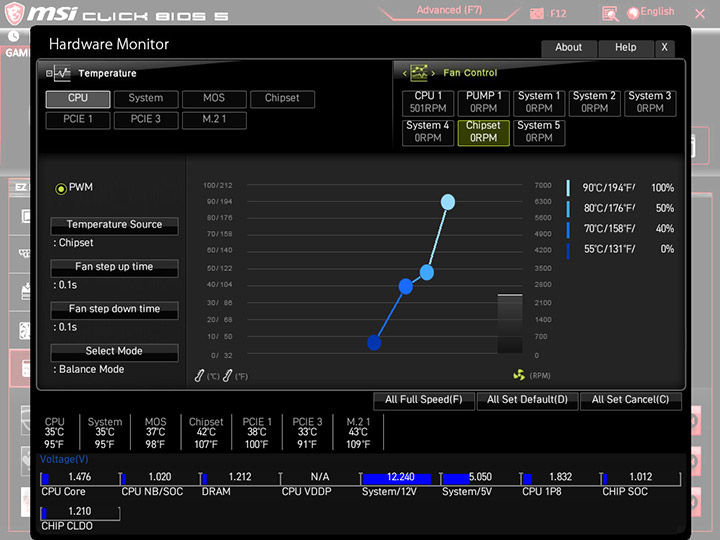The width and height of the screenshot is (720, 540).
Task: Select the System 5 fan
Action: tap(539, 132)
